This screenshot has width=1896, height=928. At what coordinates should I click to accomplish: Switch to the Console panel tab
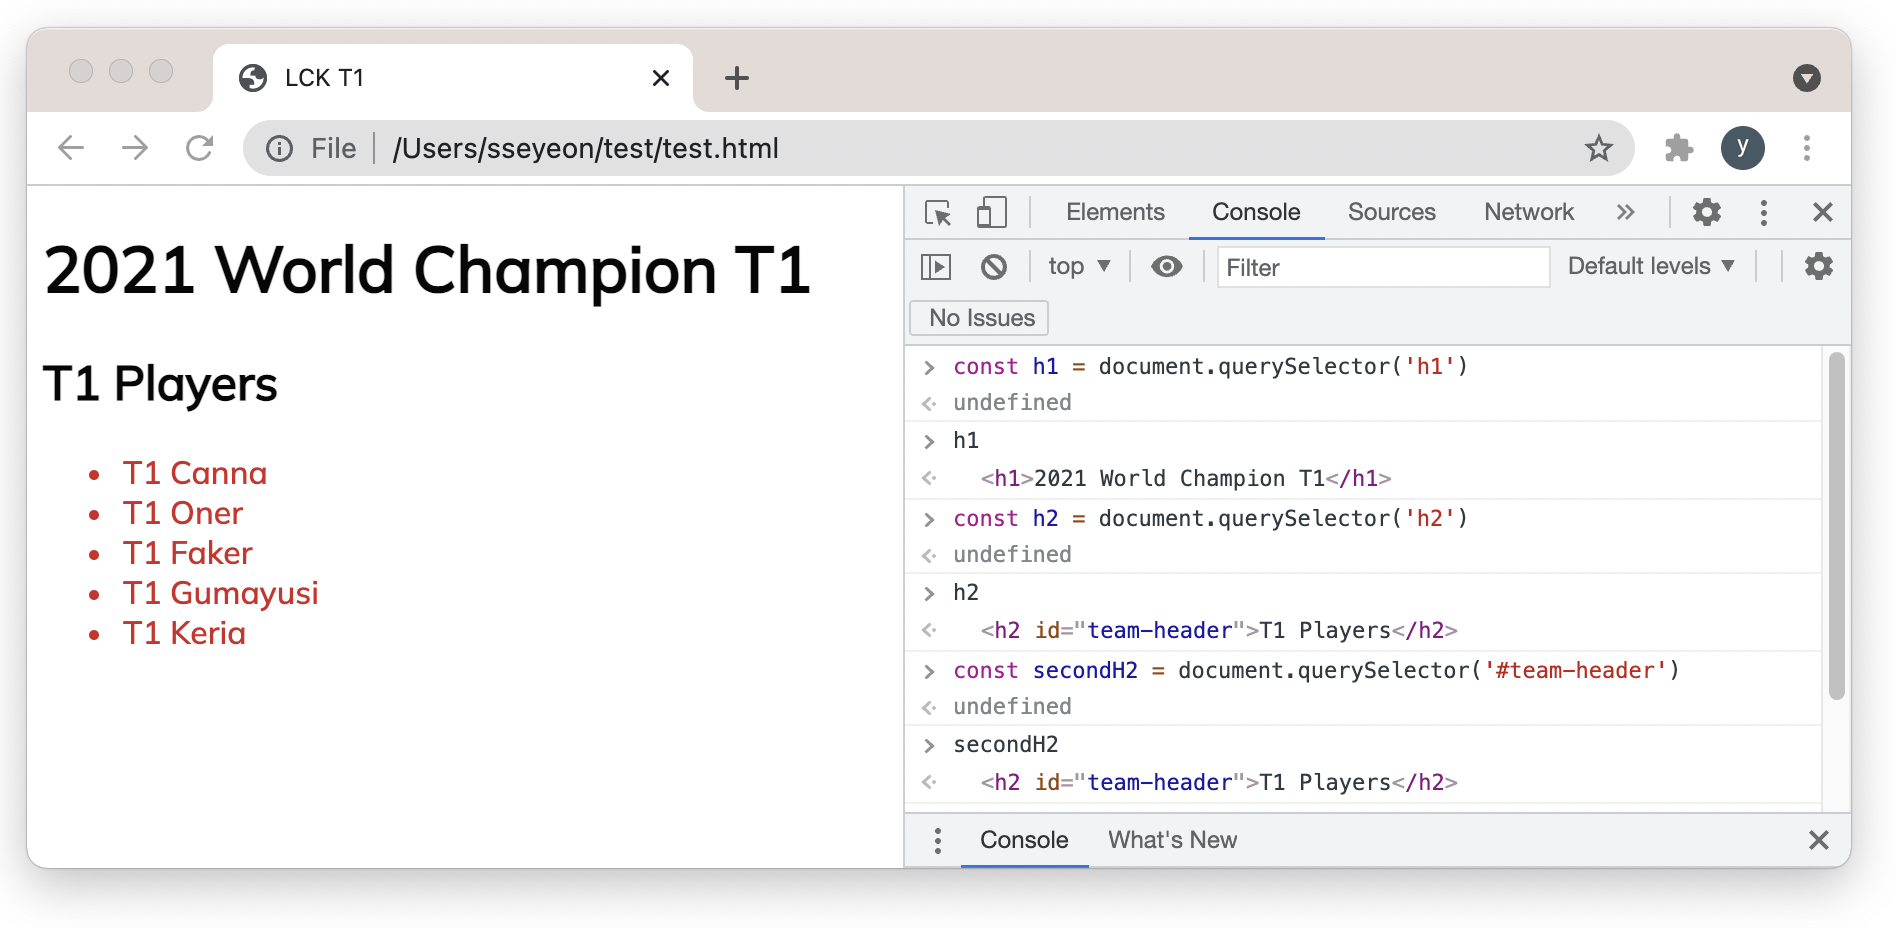(1256, 212)
